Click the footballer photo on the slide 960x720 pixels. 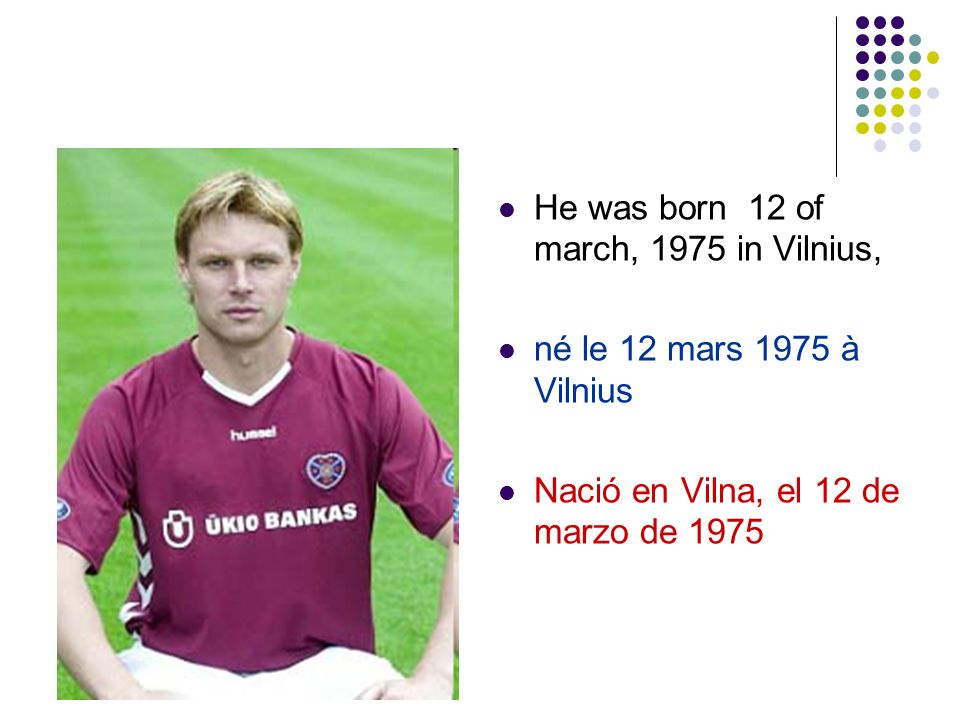coord(258,424)
